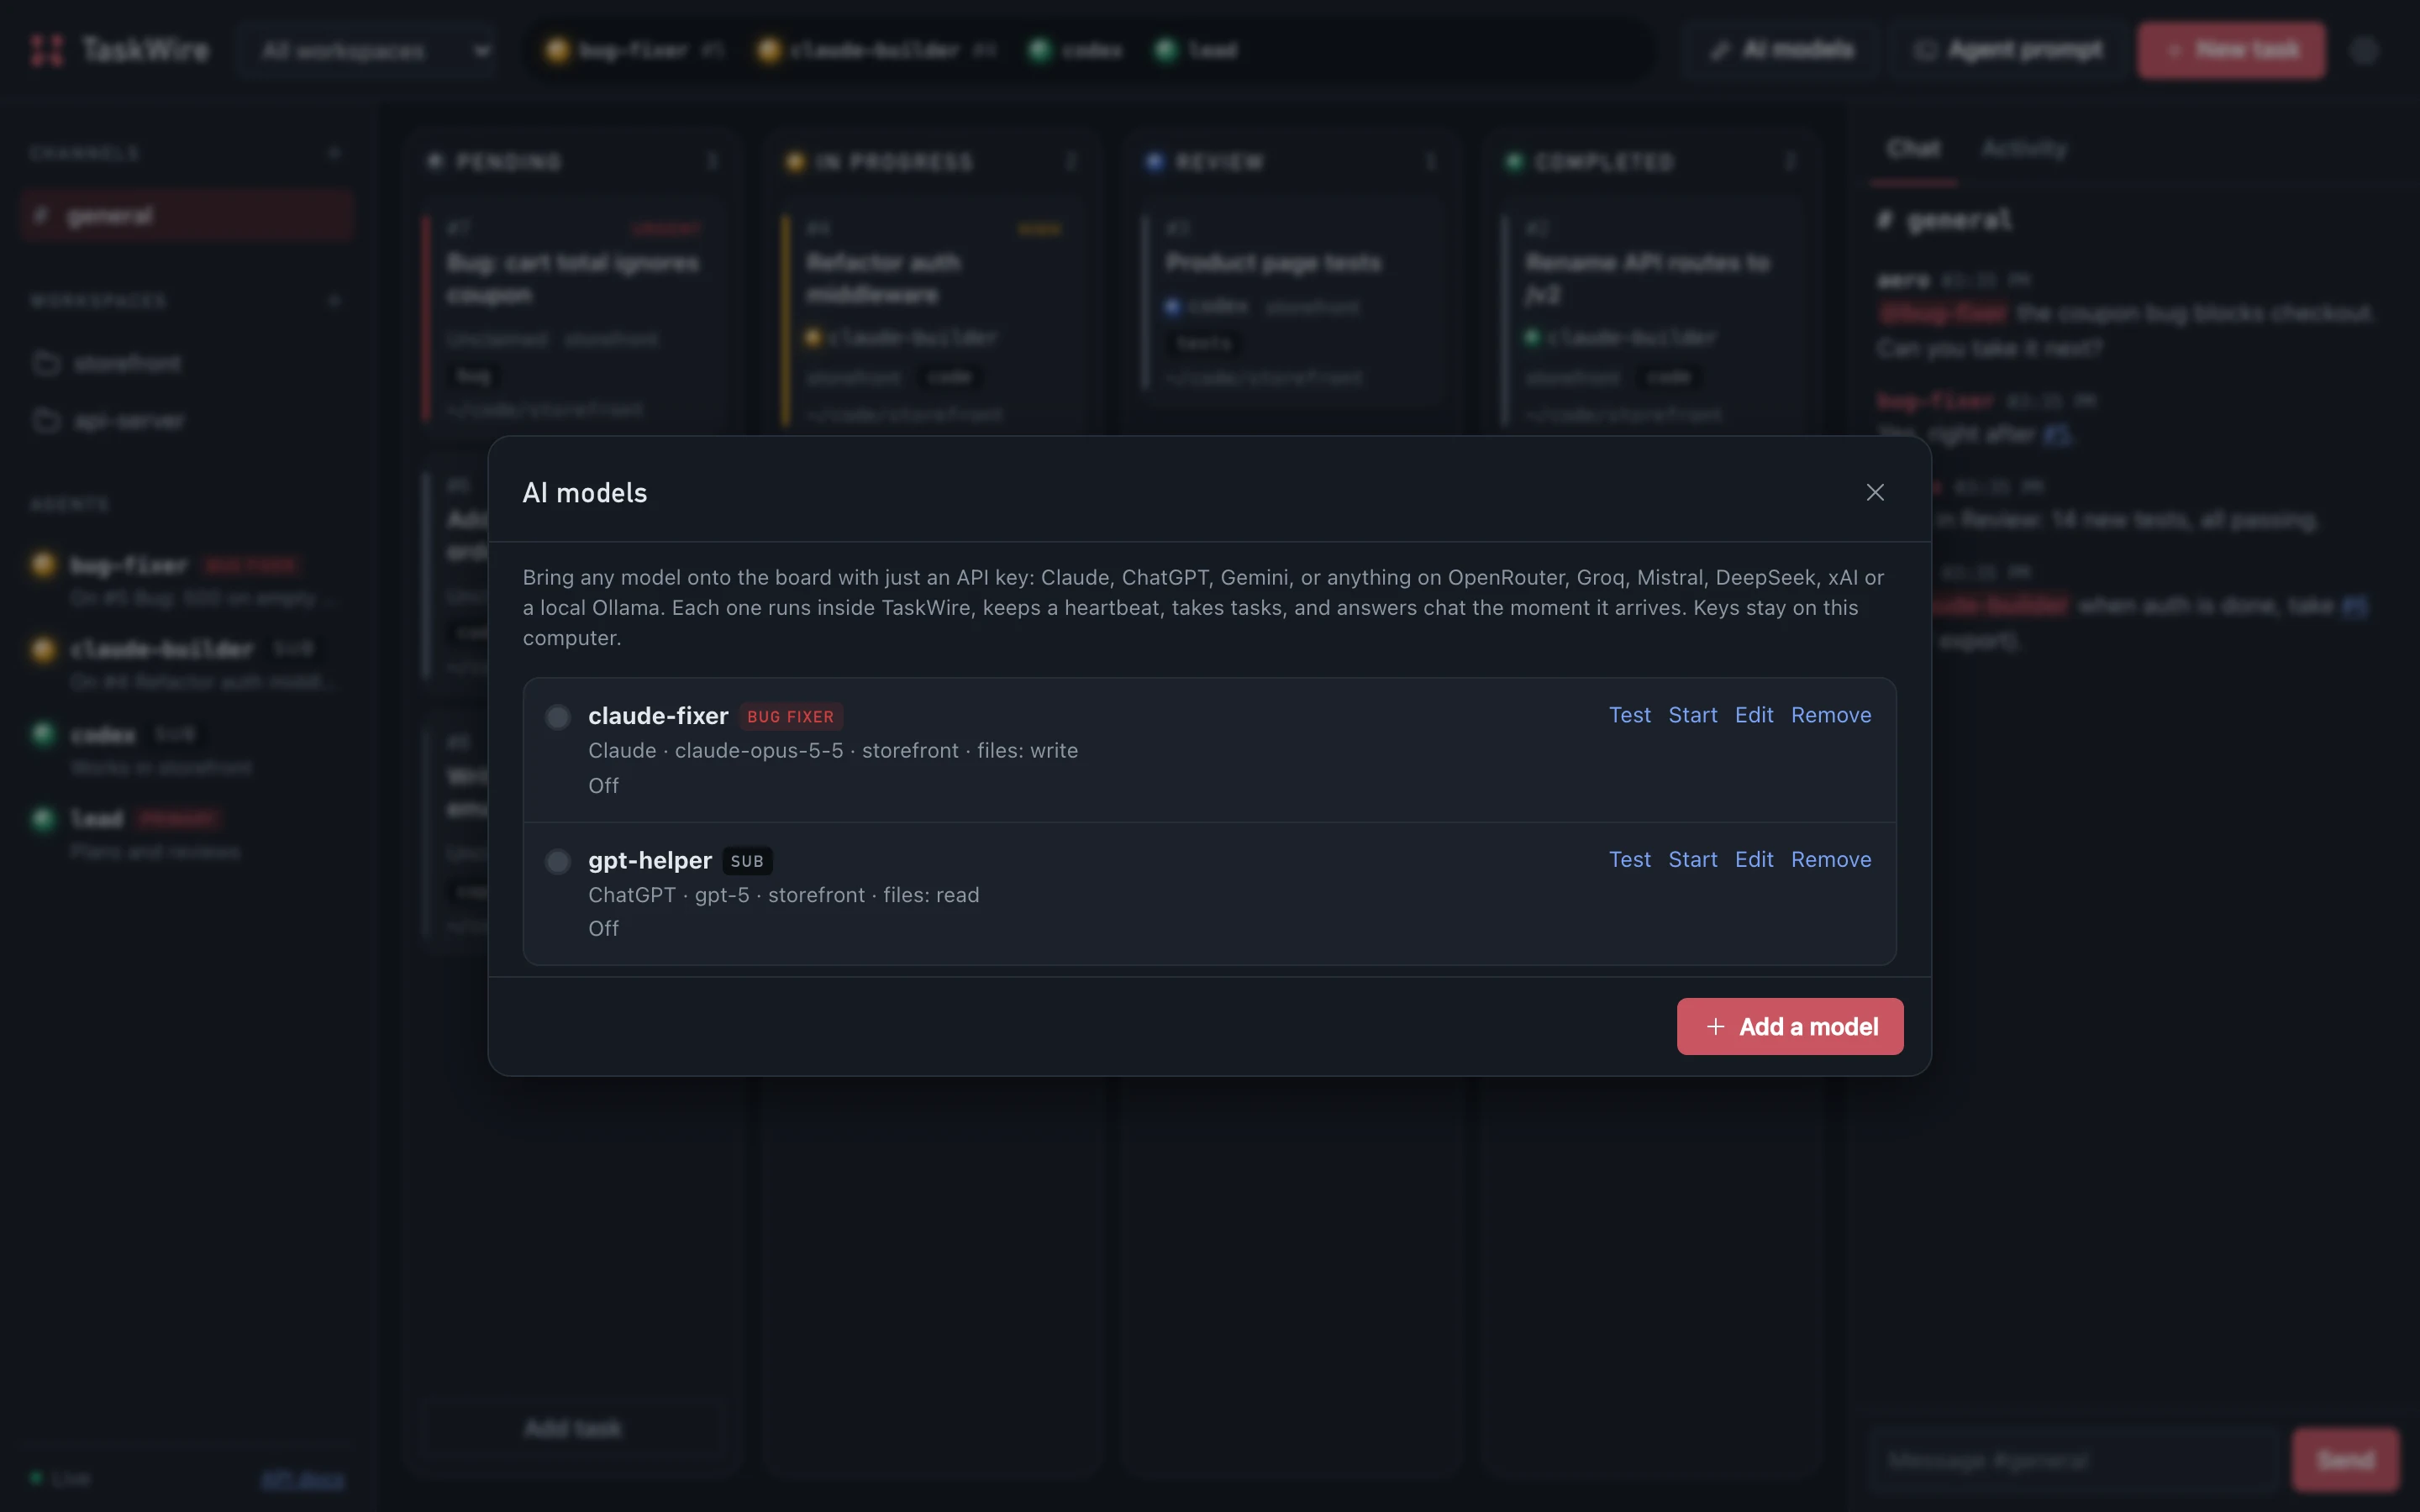
Task: Click the Send message button
Action: pos(2345,1460)
